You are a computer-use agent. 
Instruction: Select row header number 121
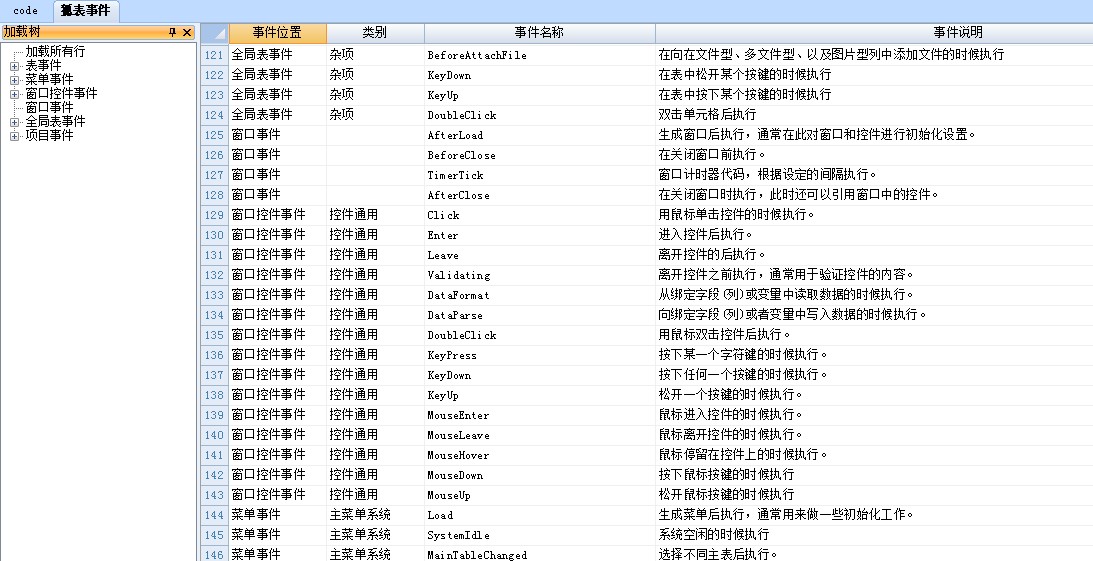pos(215,54)
